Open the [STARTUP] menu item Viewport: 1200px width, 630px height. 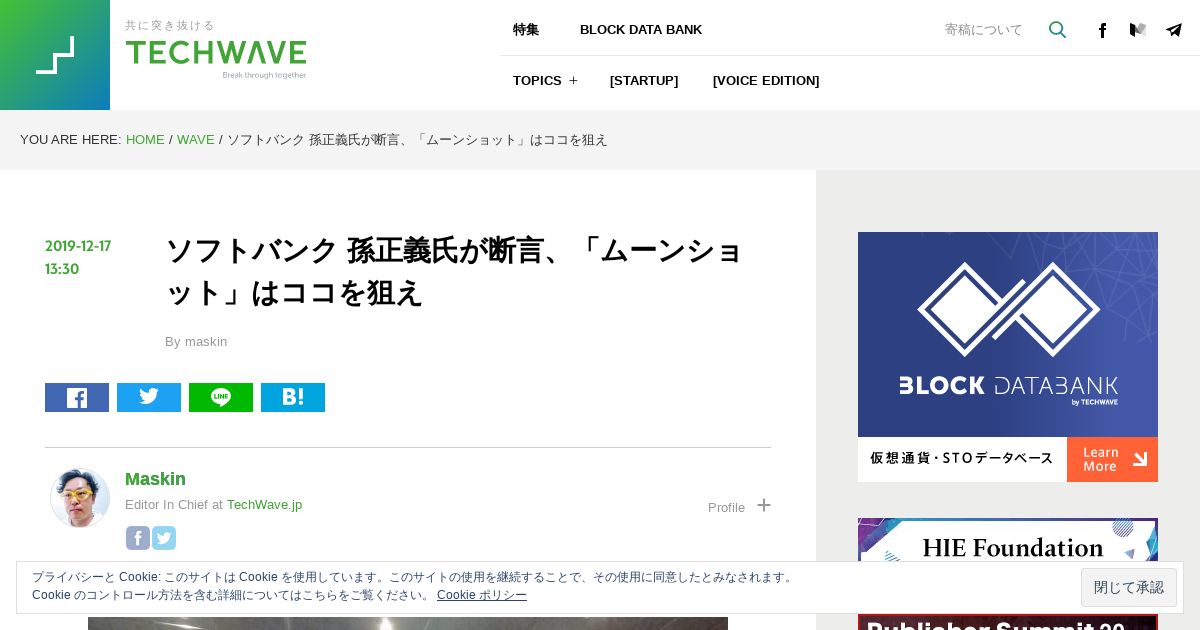644,80
